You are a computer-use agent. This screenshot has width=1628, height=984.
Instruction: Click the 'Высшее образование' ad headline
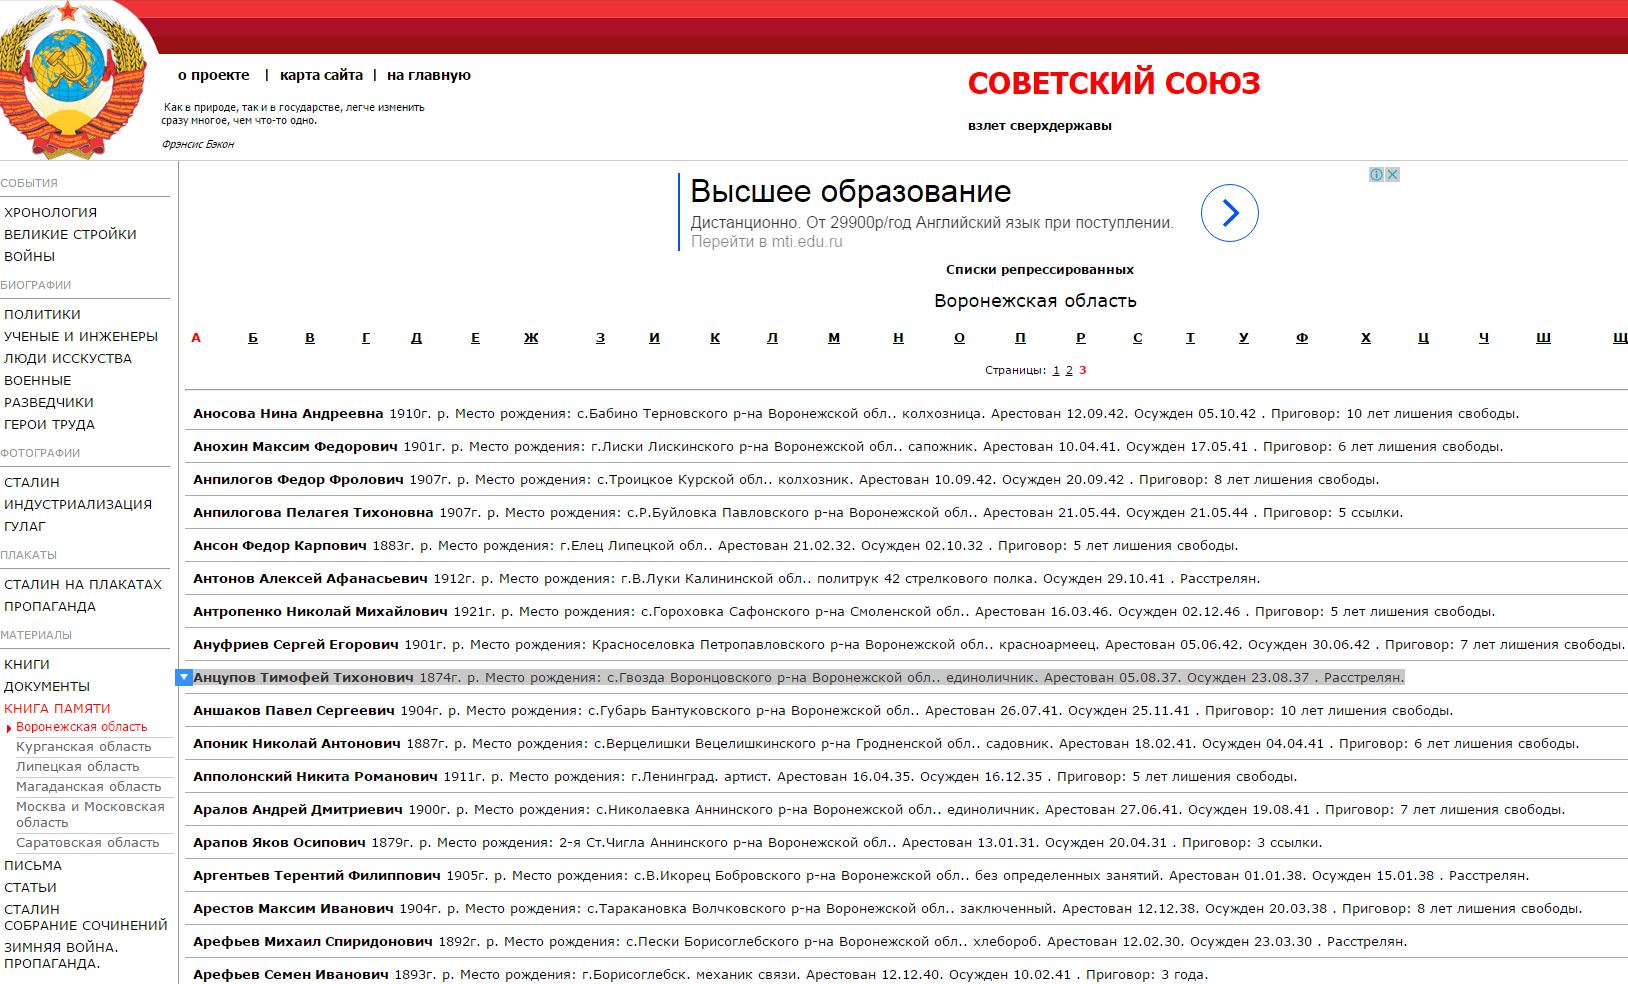click(x=850, y=191)
